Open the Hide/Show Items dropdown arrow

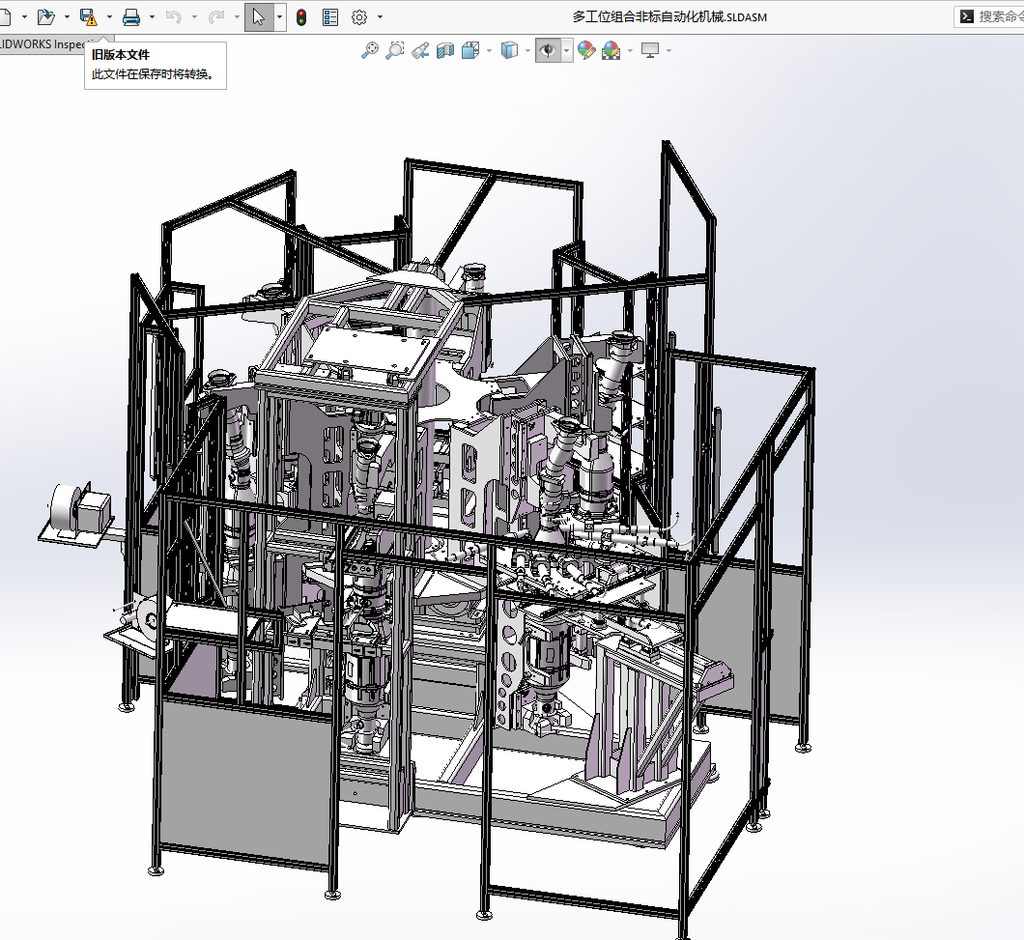click(567, 50)
